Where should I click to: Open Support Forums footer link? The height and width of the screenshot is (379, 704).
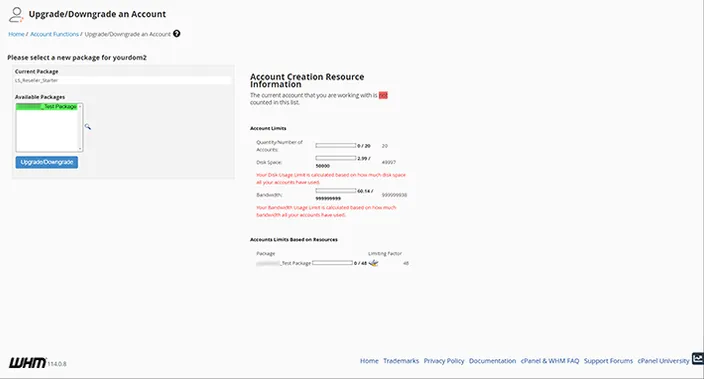pyautogui.click(x=608, y=361)
